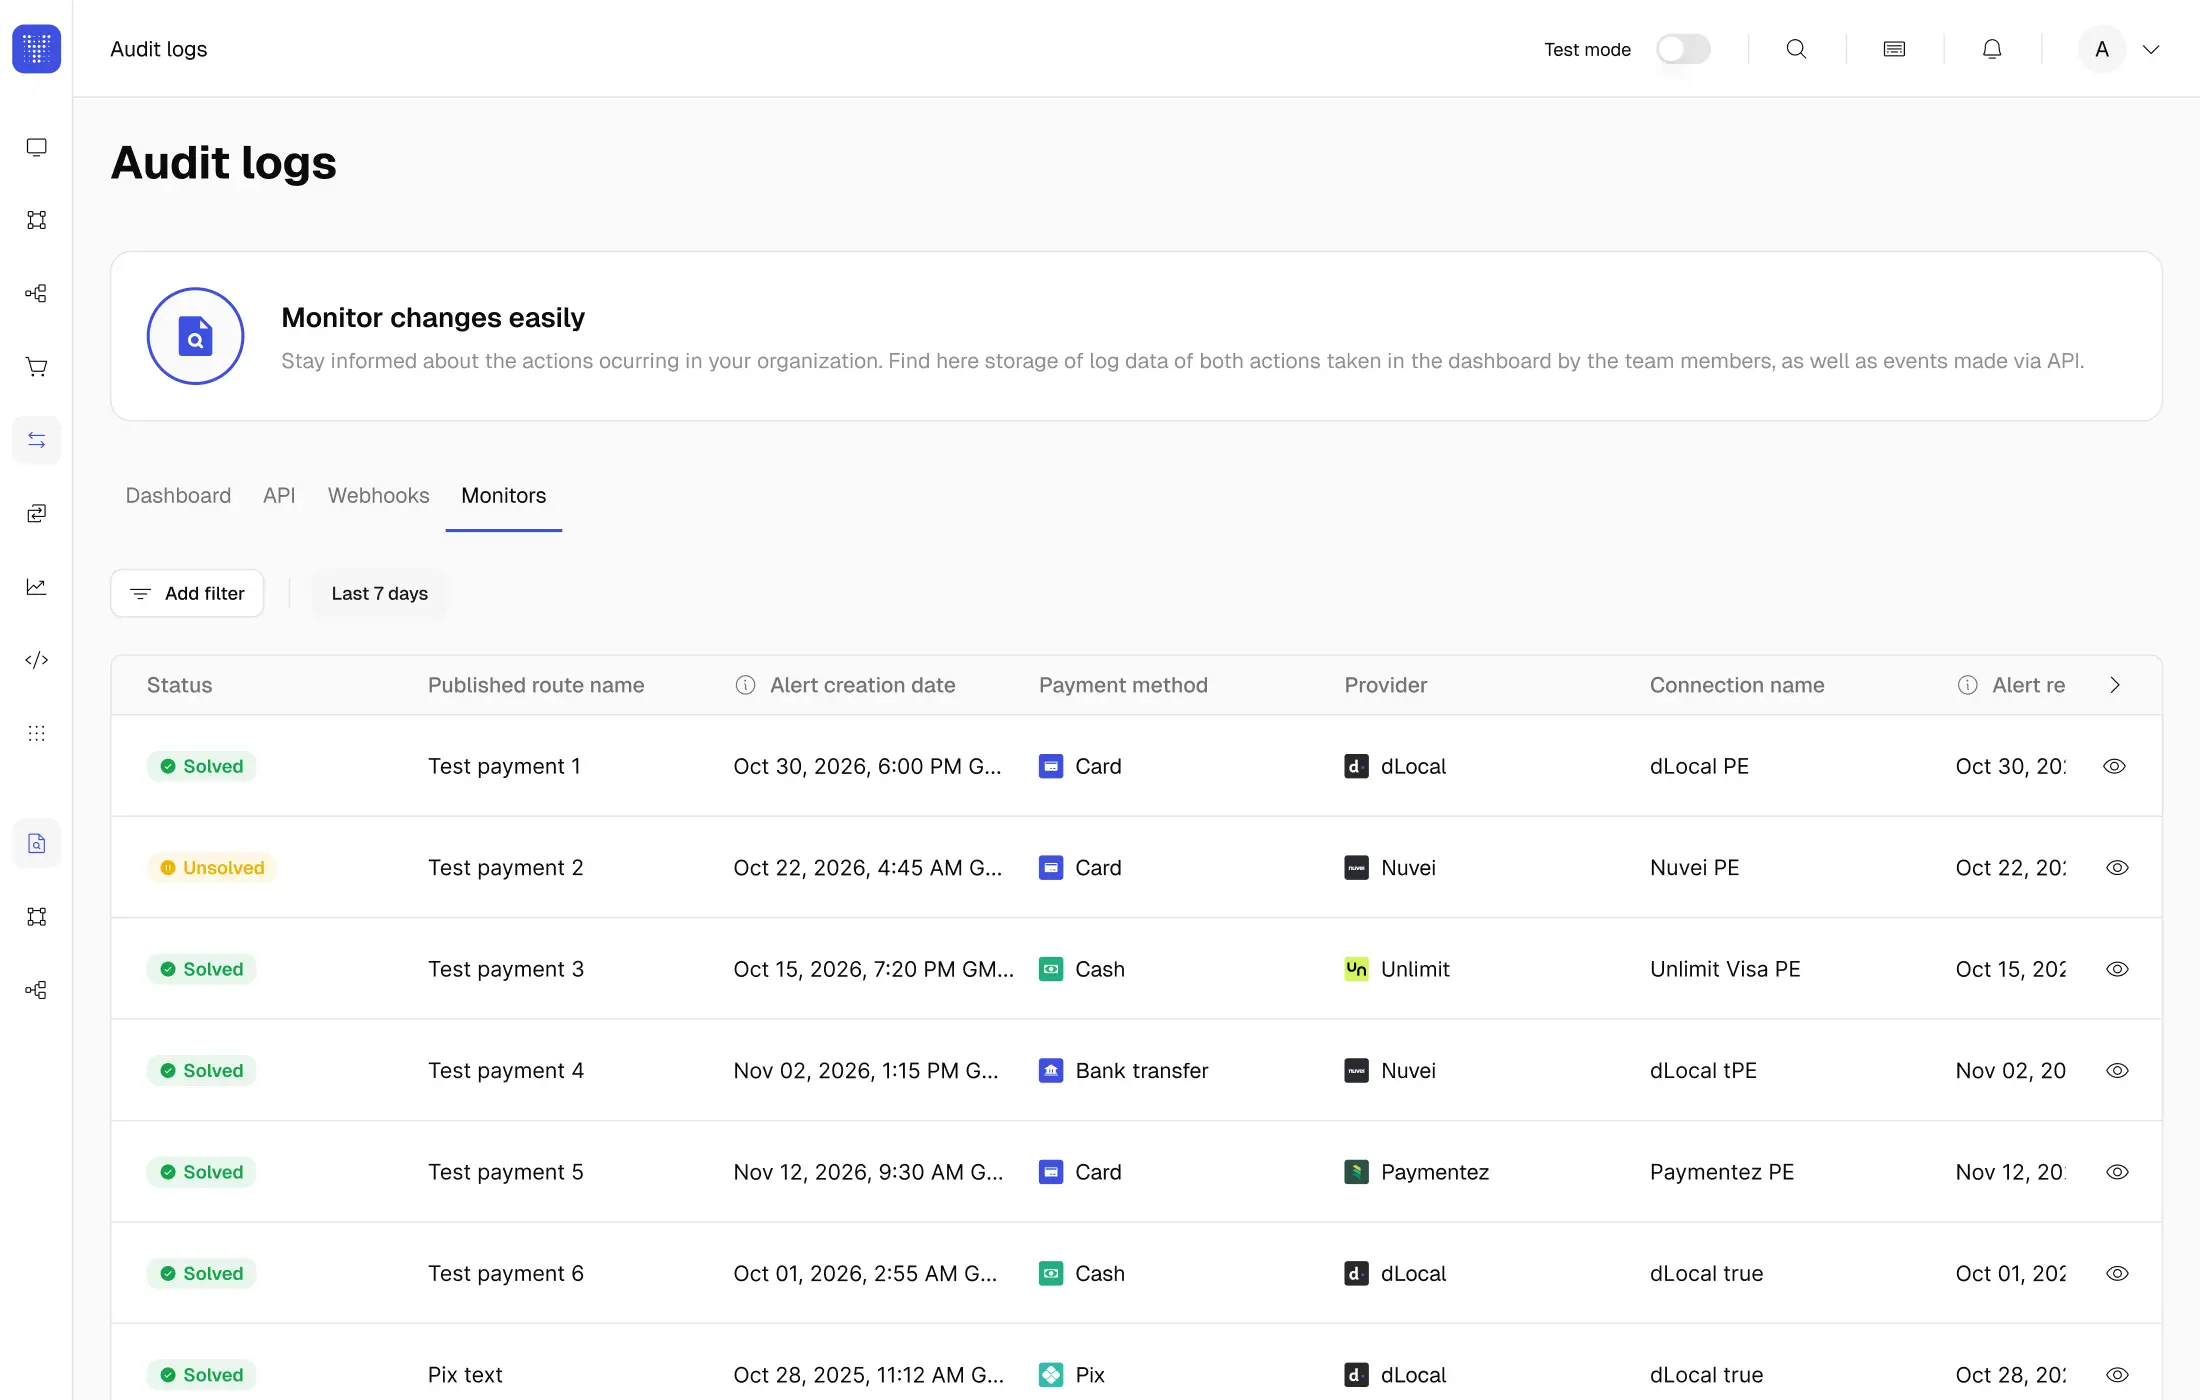The image size is (2200, 1400).
Task: Click the Solved badge for Test payment 1
Action: click(201, 766)
